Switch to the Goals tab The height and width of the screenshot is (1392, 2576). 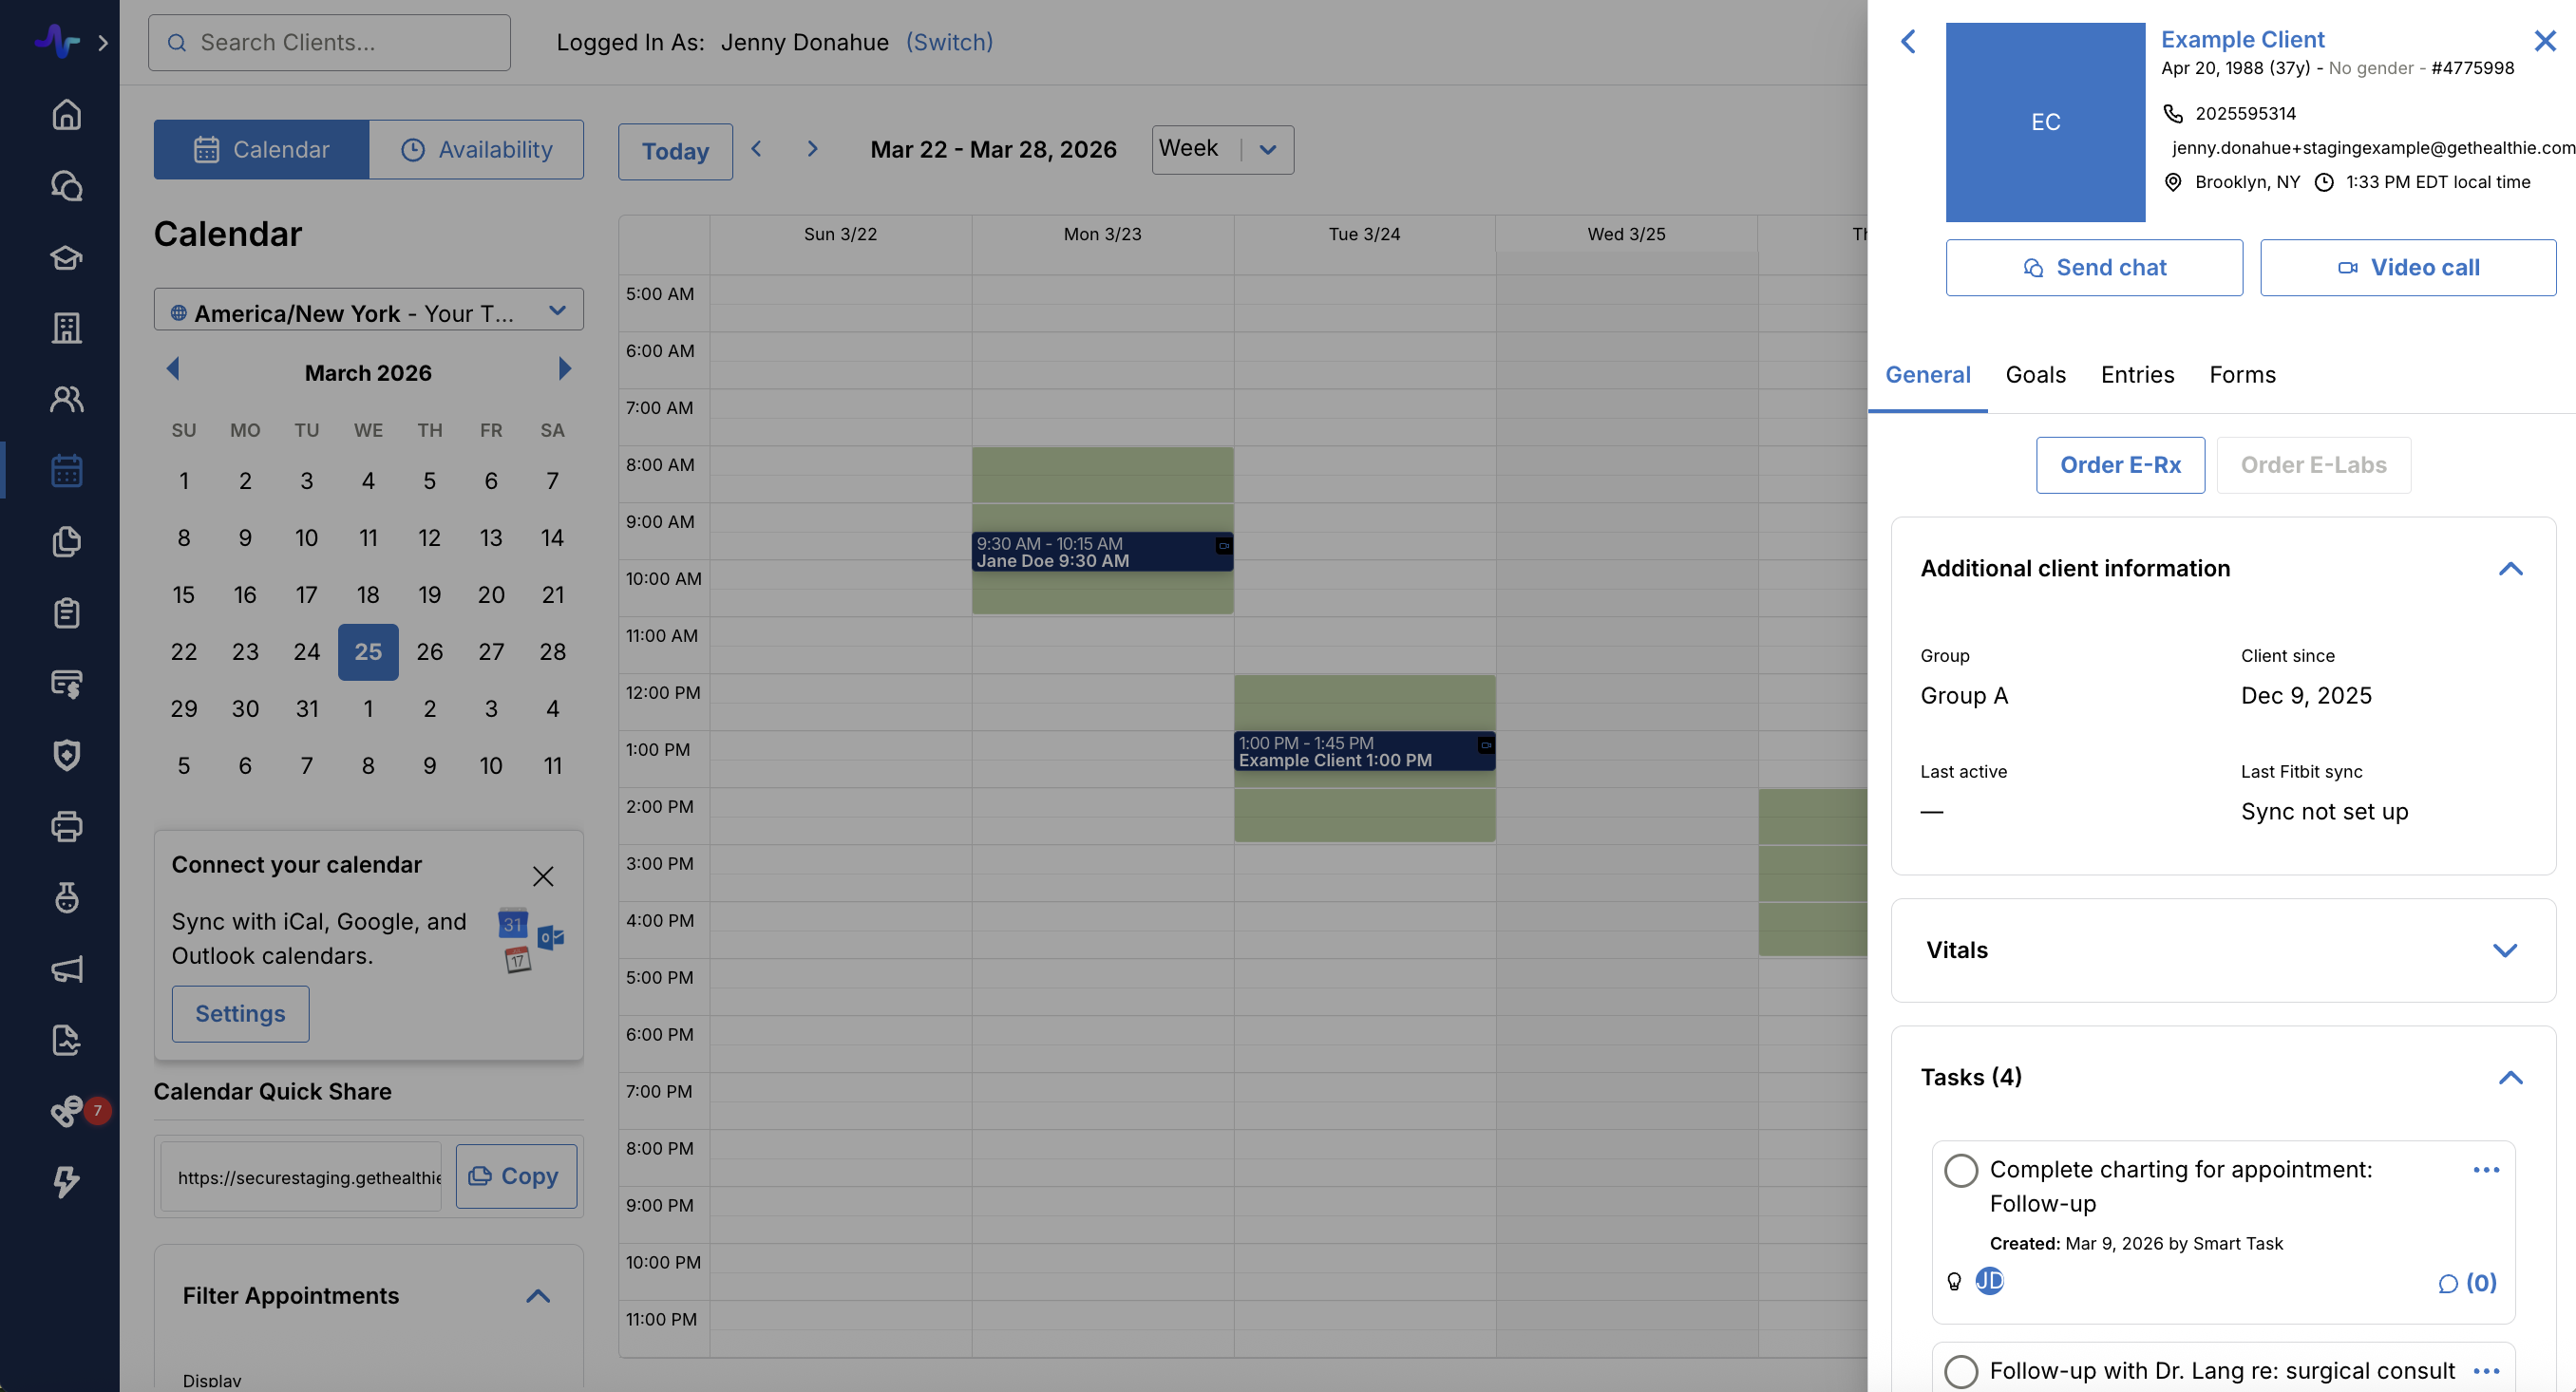[x=2035, y=375]
